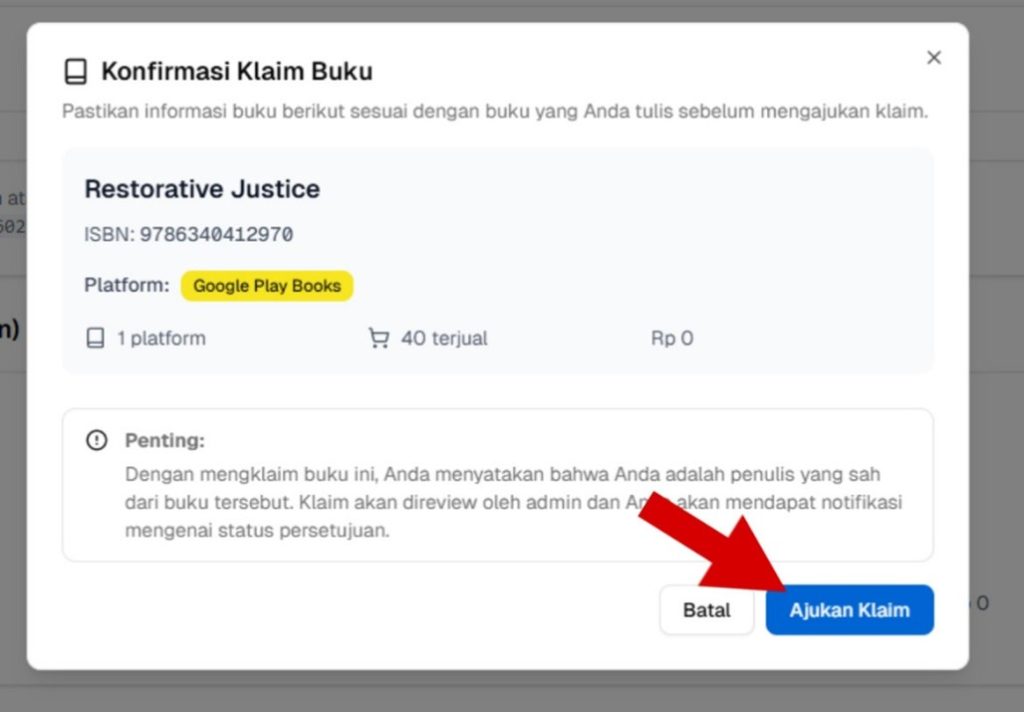Click the "1 platform" count text
The image size is (1024, 712).
tap(161, 339)
